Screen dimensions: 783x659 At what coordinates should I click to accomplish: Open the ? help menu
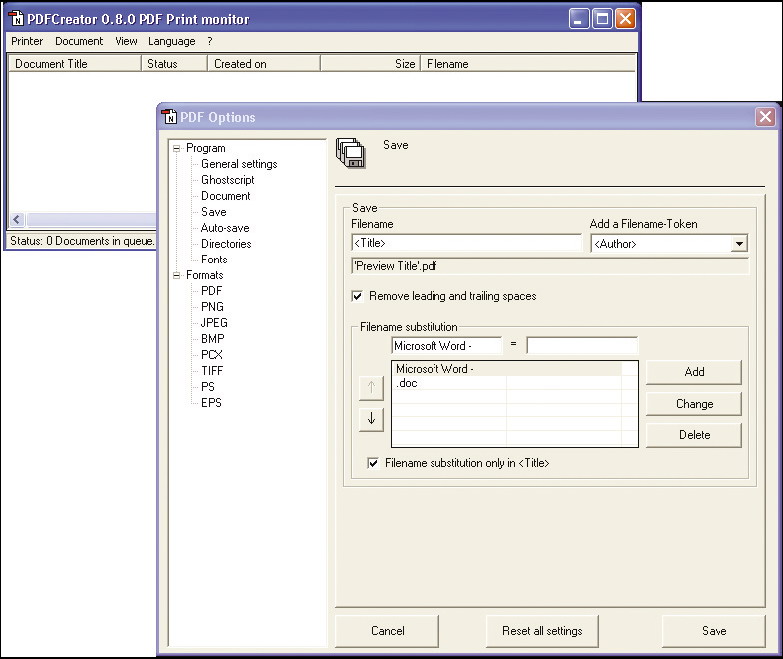210,41
